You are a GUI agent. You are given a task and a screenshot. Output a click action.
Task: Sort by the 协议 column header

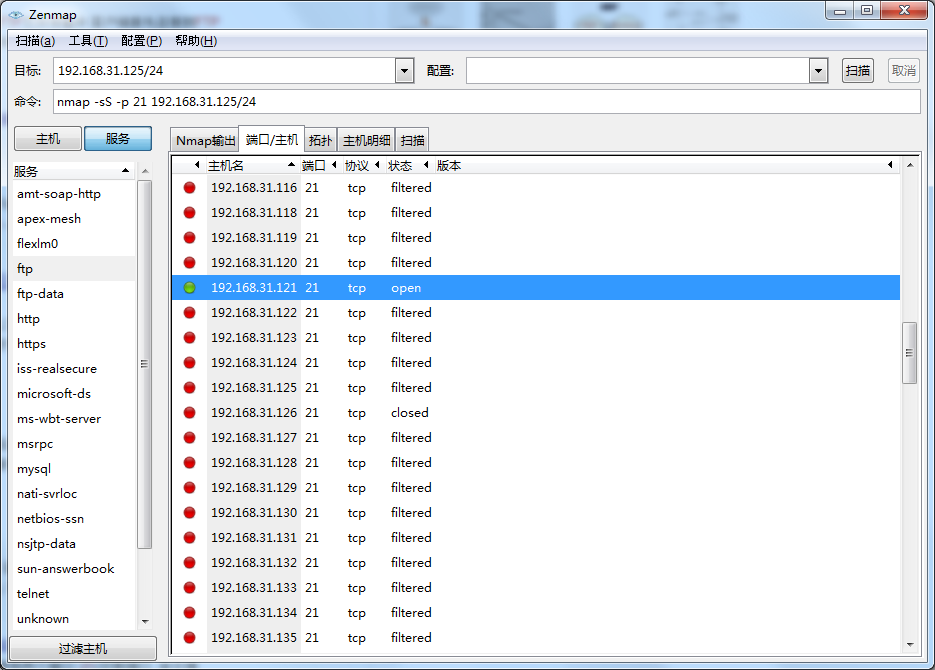tap(362, 165)
